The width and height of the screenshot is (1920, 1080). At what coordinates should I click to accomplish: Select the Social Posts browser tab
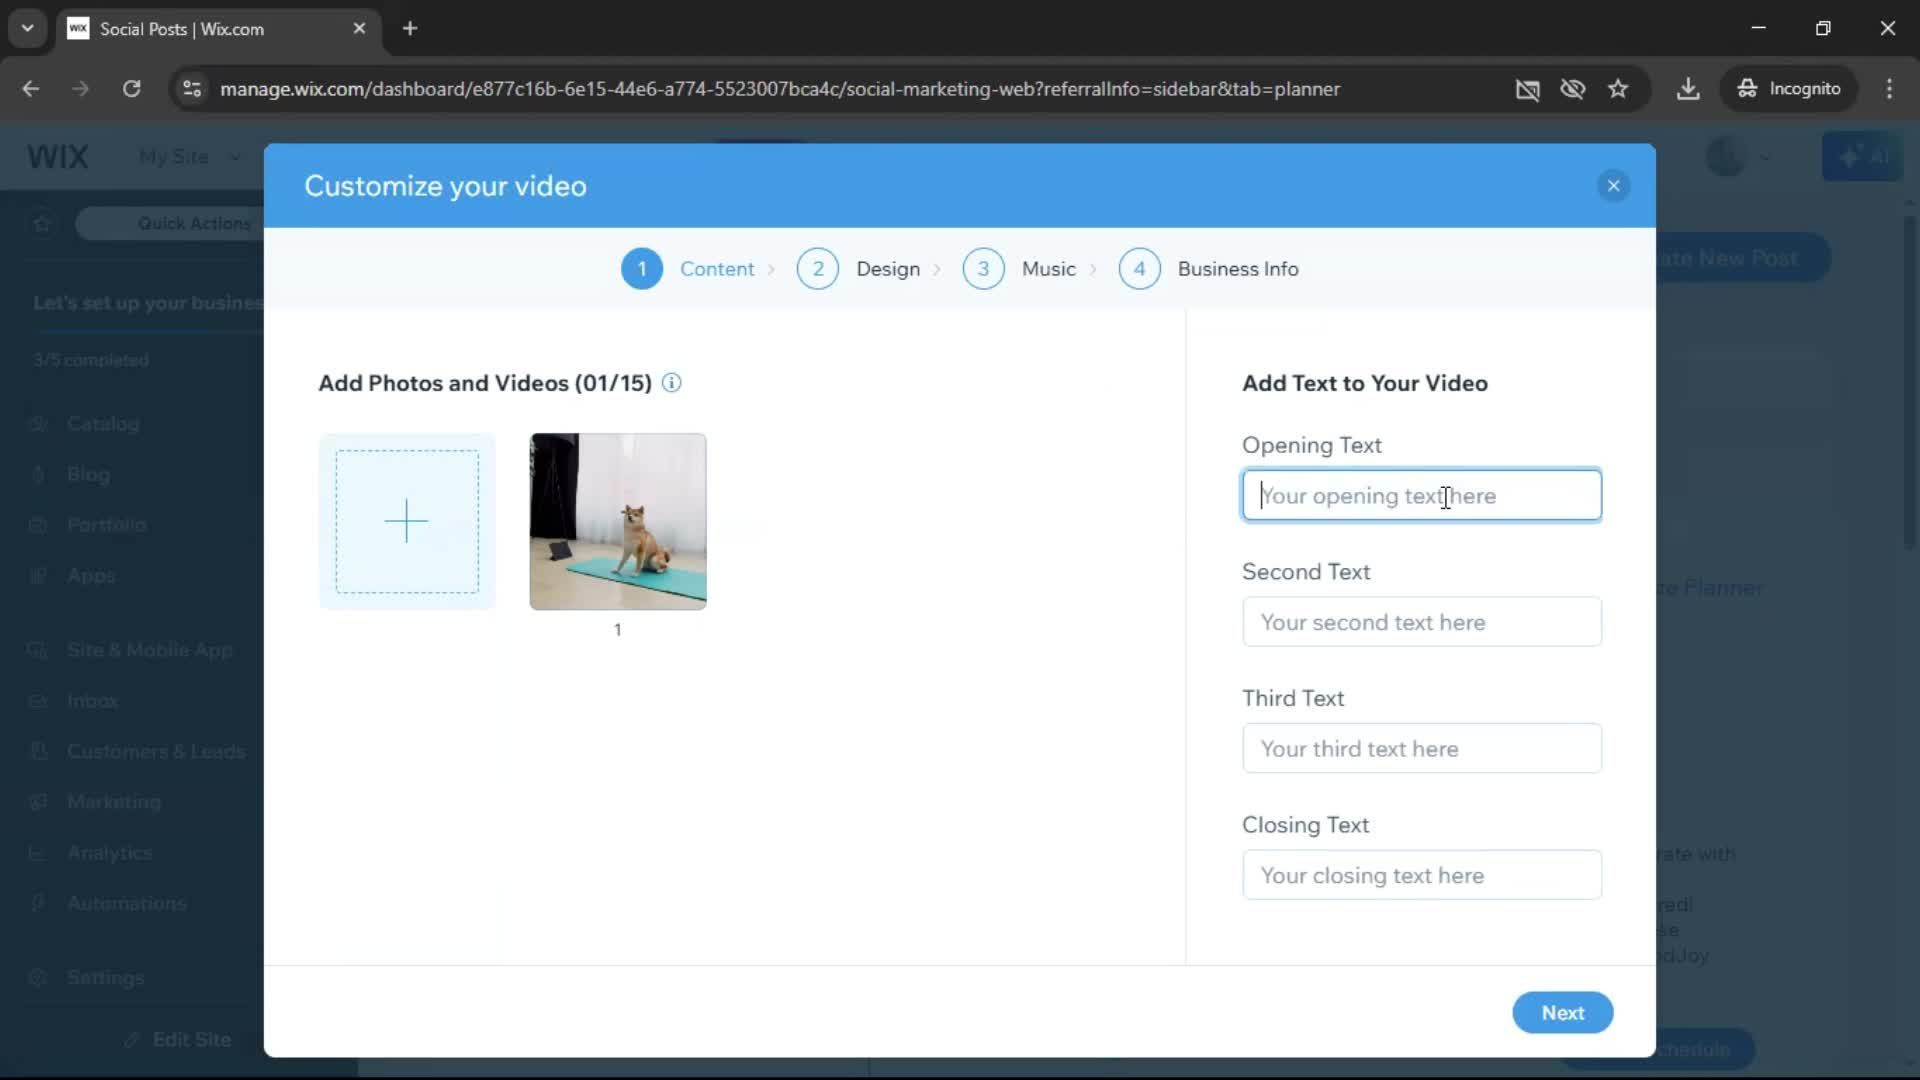pos(219,29)
